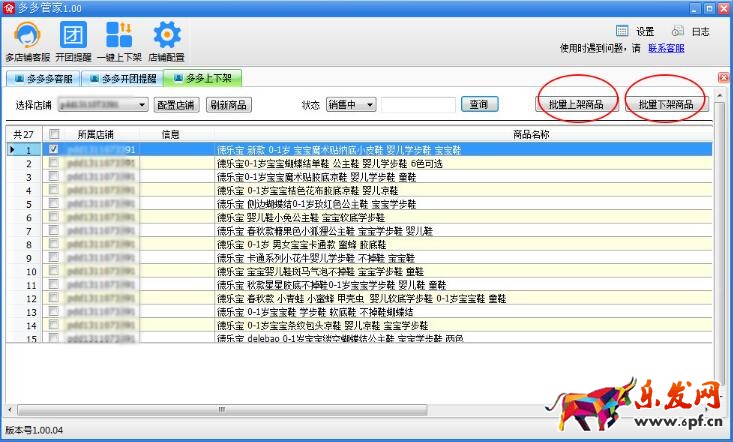Open 店铺配置 gear icon
The height and width of the screenshot is (442, 733).
[167, 38]
